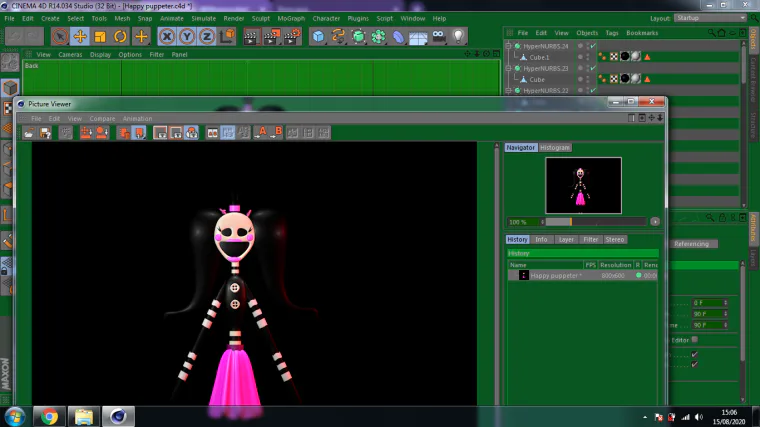The width and height of the screenshot is (760, 427).
Task: Open the MoGraph menu
Action: (291, 18)
